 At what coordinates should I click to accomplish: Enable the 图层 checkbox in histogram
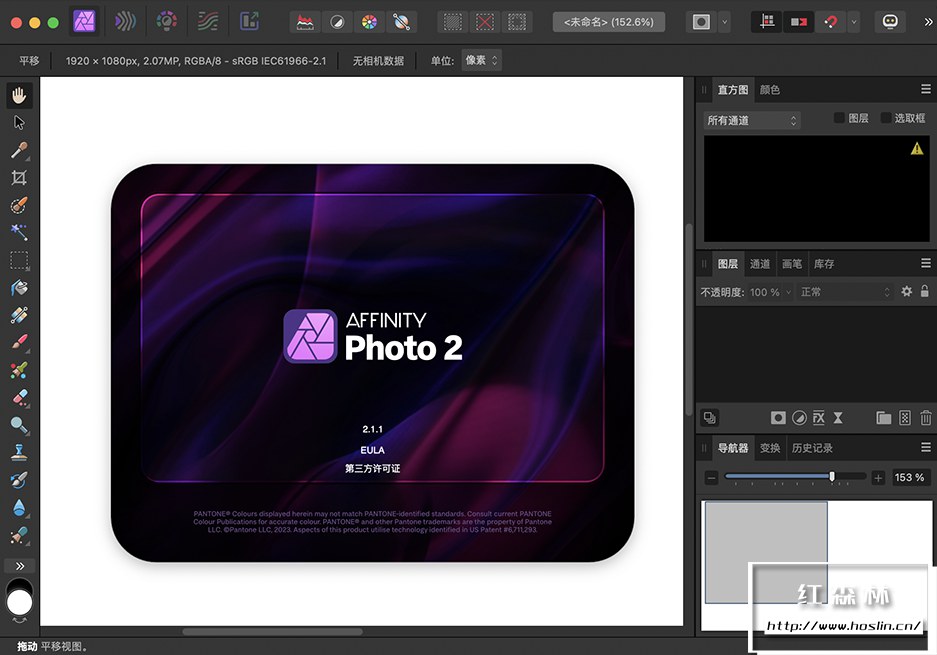pos(839,118)
